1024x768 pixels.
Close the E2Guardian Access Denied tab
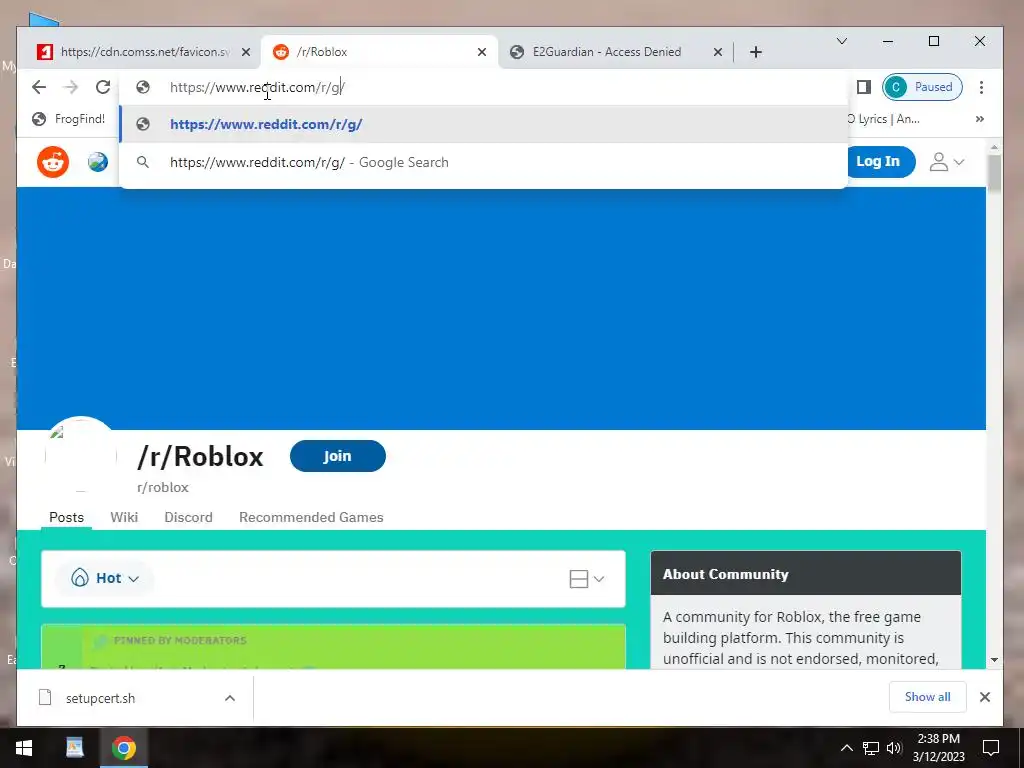[x=718, y=52]
